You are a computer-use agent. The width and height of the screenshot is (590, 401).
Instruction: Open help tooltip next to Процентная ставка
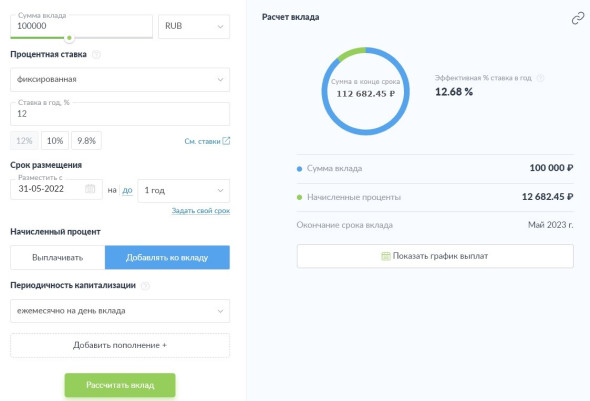point(96,55)
